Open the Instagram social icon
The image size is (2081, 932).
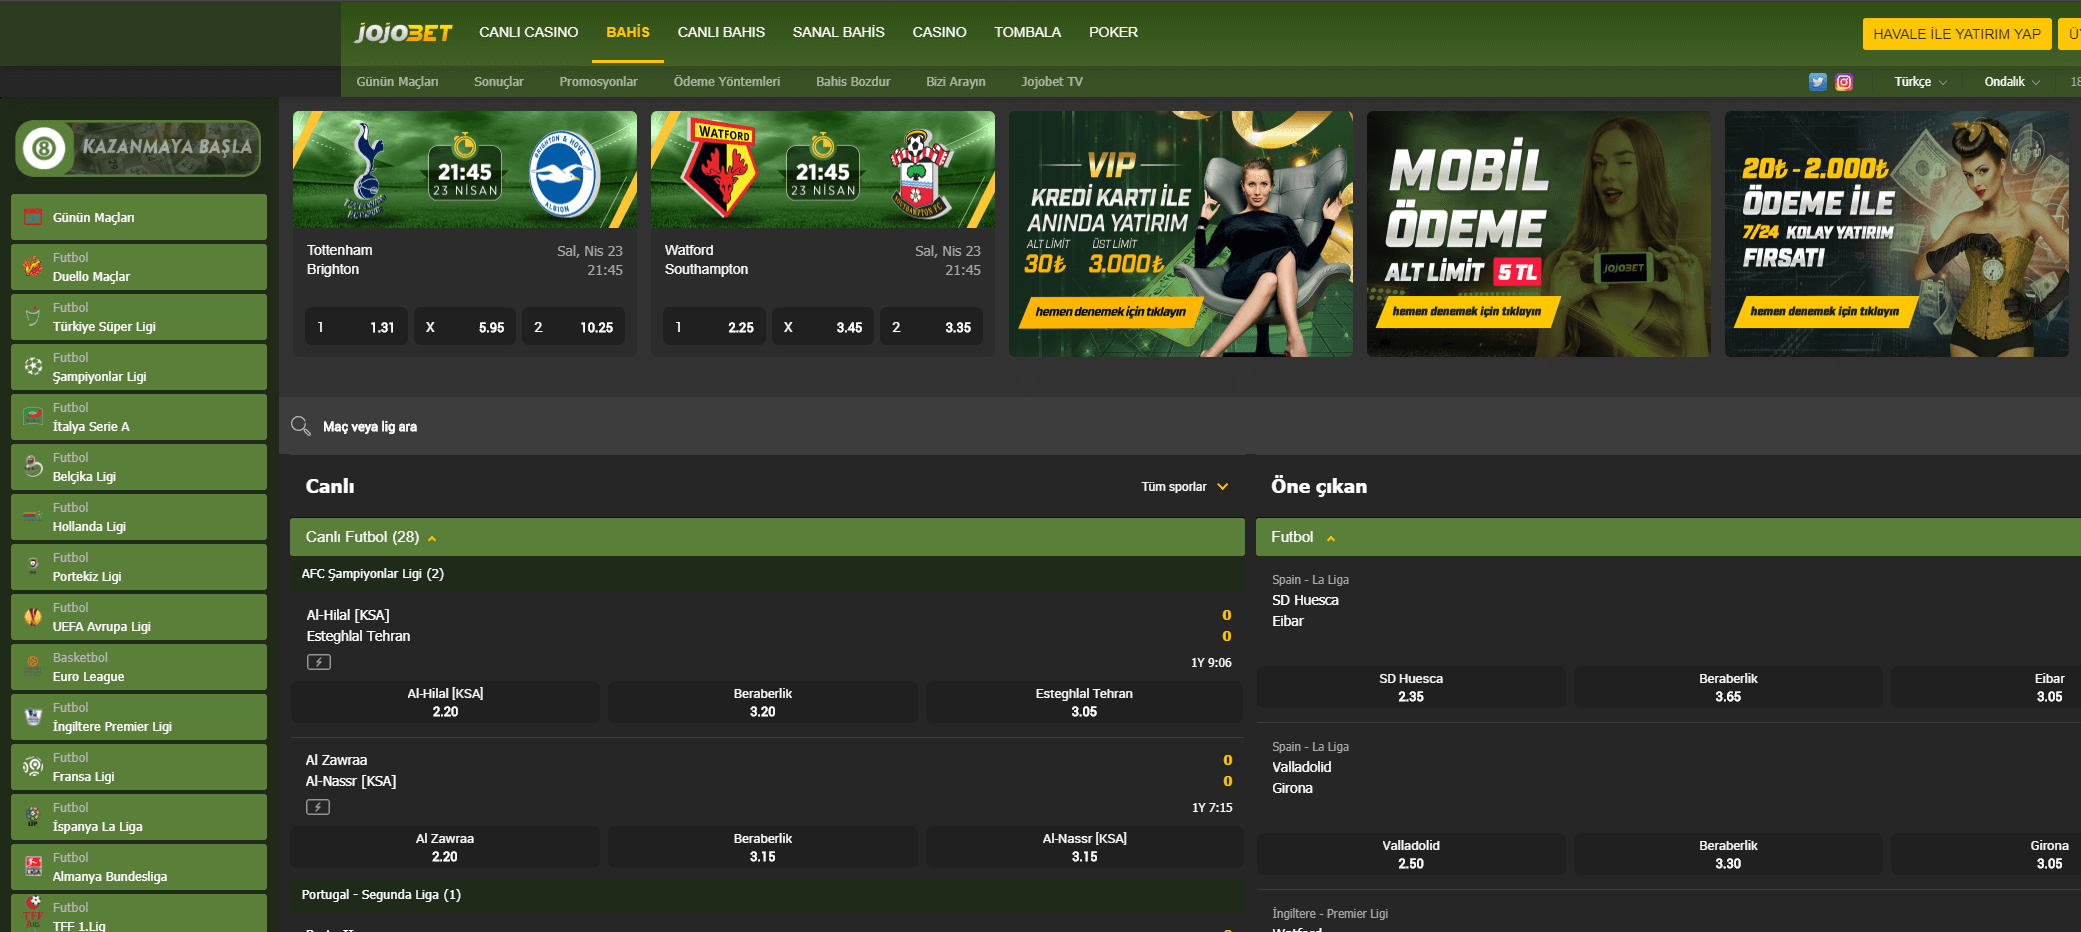(x=1844, y=82)
